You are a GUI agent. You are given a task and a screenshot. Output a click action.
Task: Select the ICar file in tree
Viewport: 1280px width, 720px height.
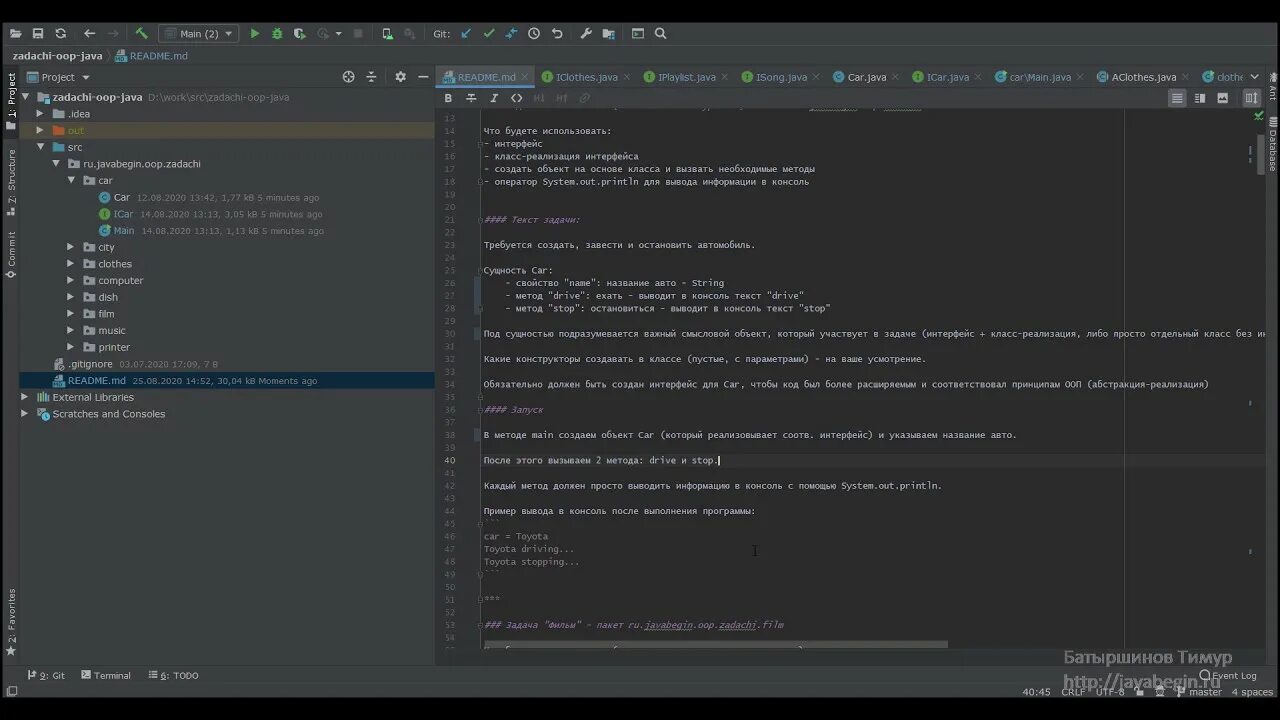123,214
